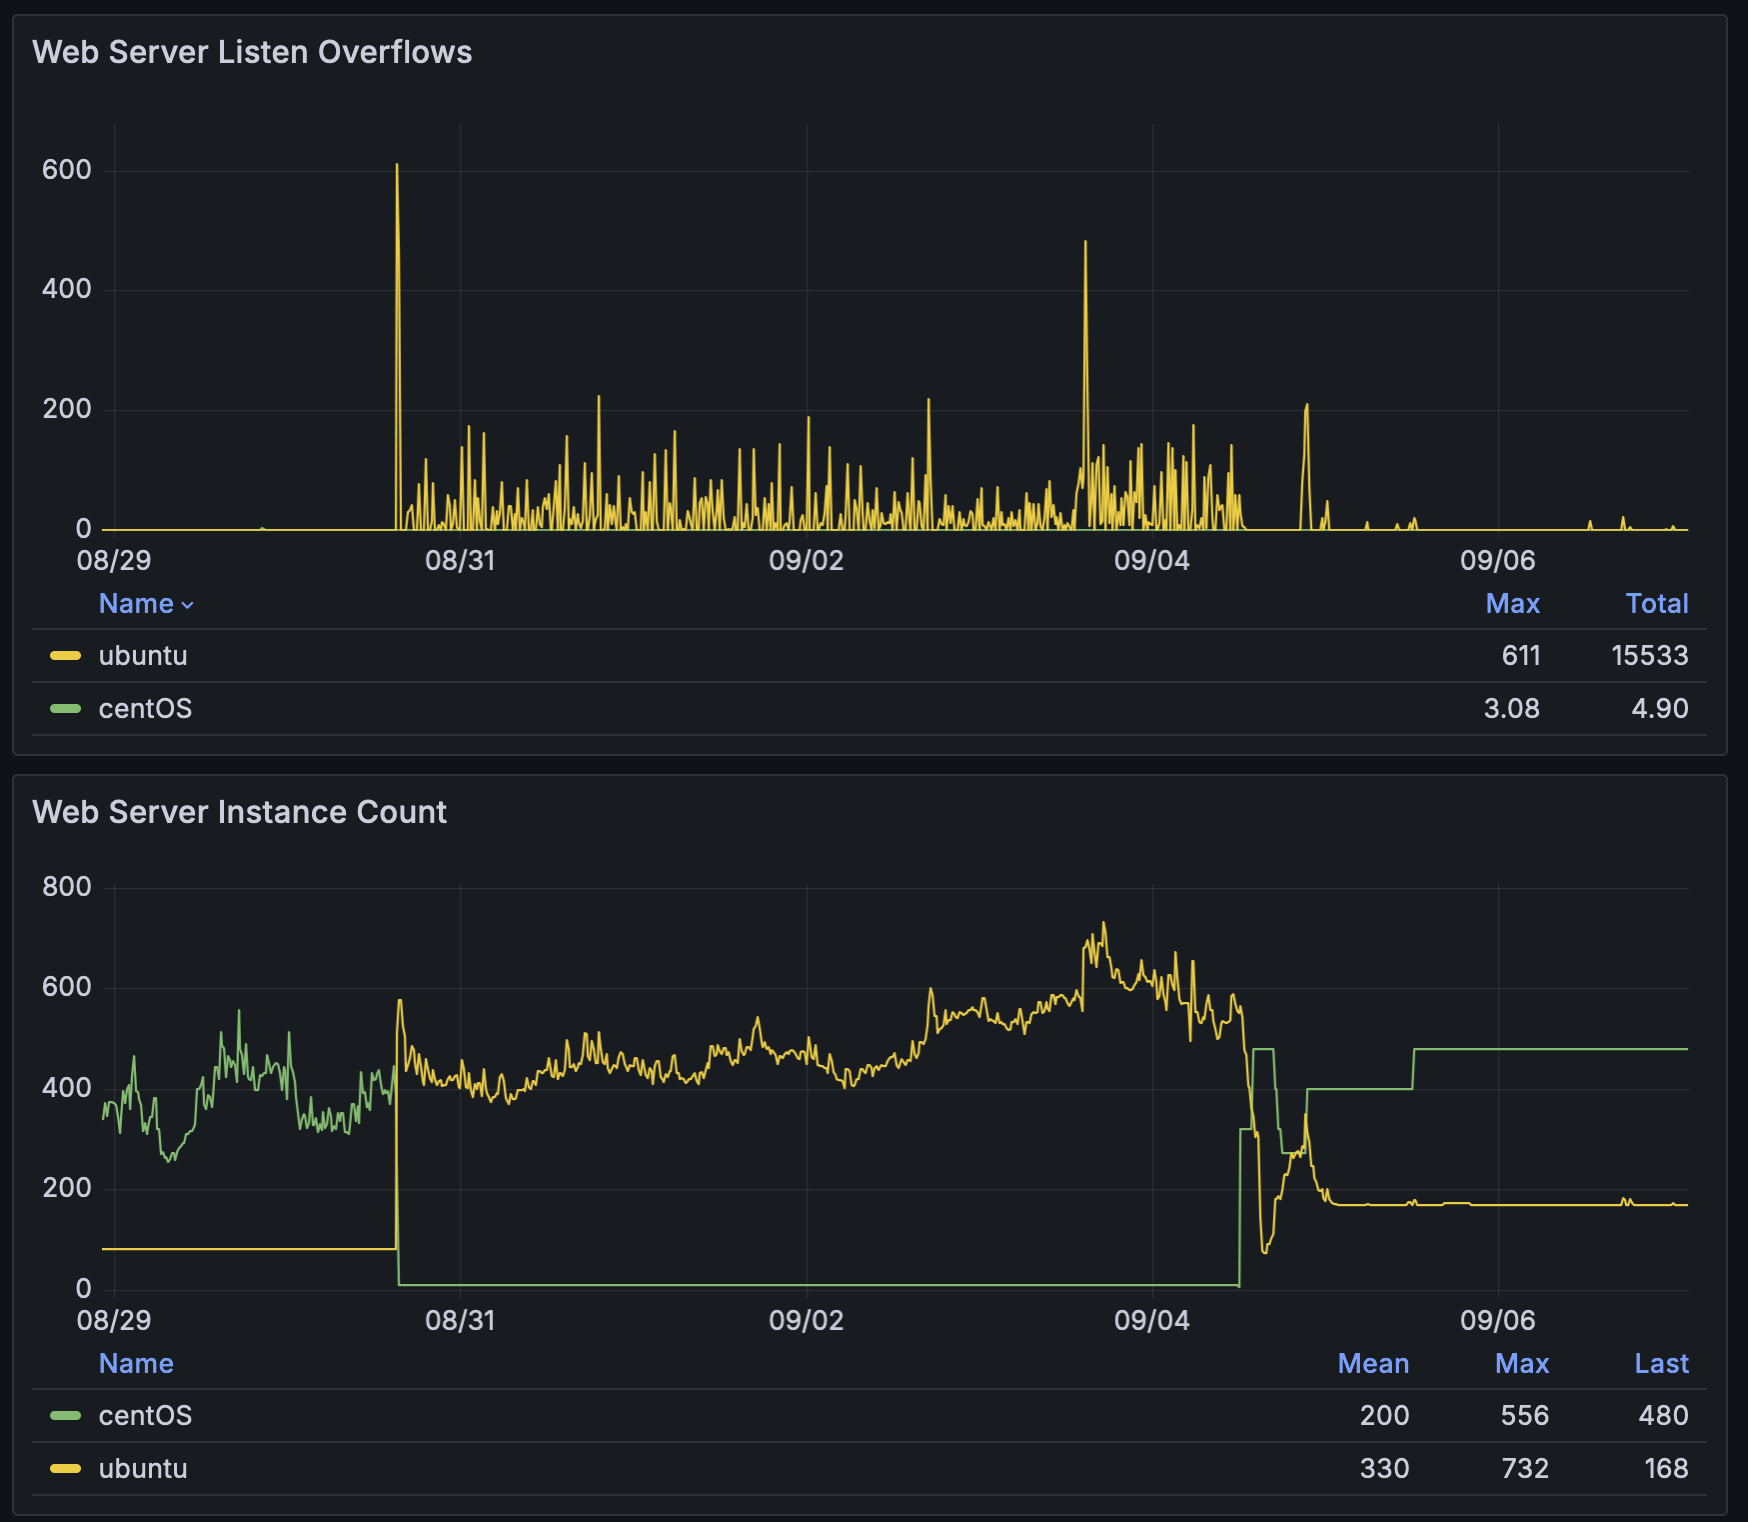1748x1522 pixels.
Task: Click green centOS color swatch in overflows legend
Action: pyautogui.click(x=65, y=709)
